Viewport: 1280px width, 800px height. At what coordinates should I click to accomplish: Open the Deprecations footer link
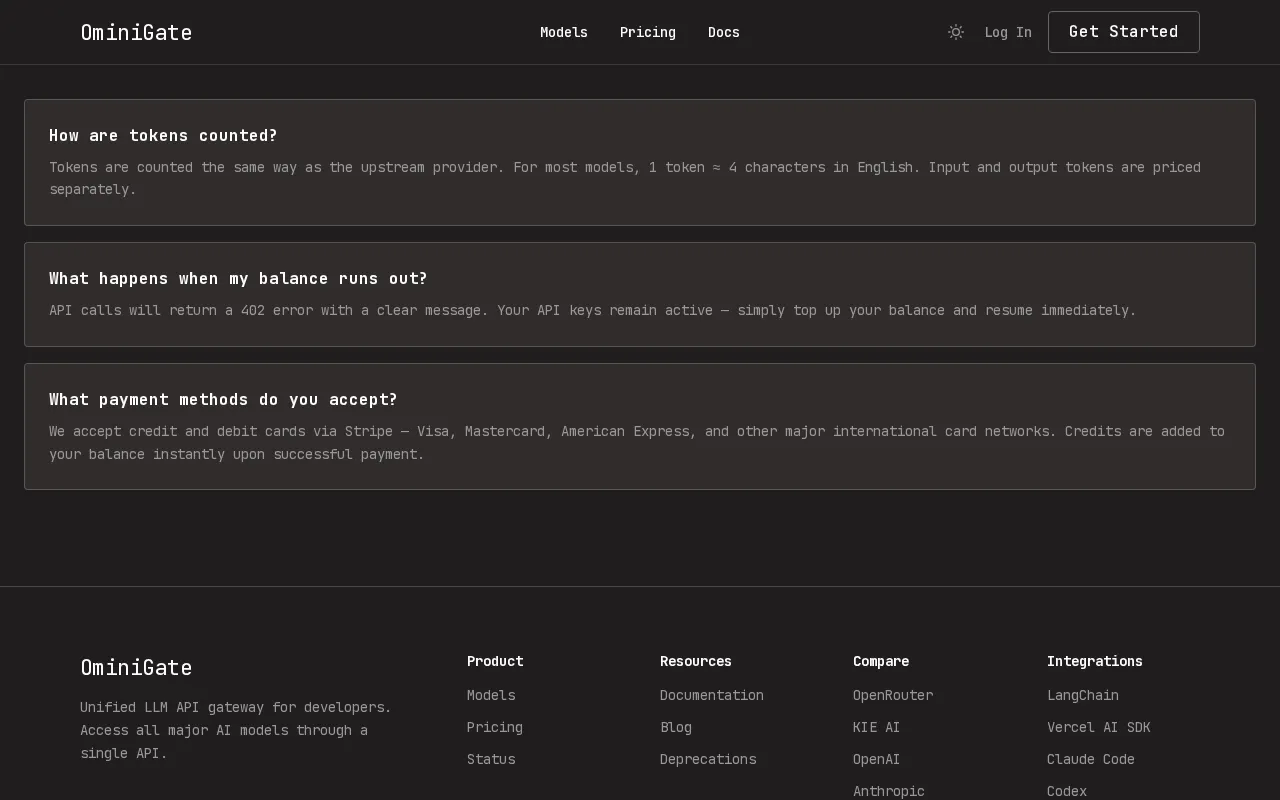pyautogui.click(x=708, y=759)
